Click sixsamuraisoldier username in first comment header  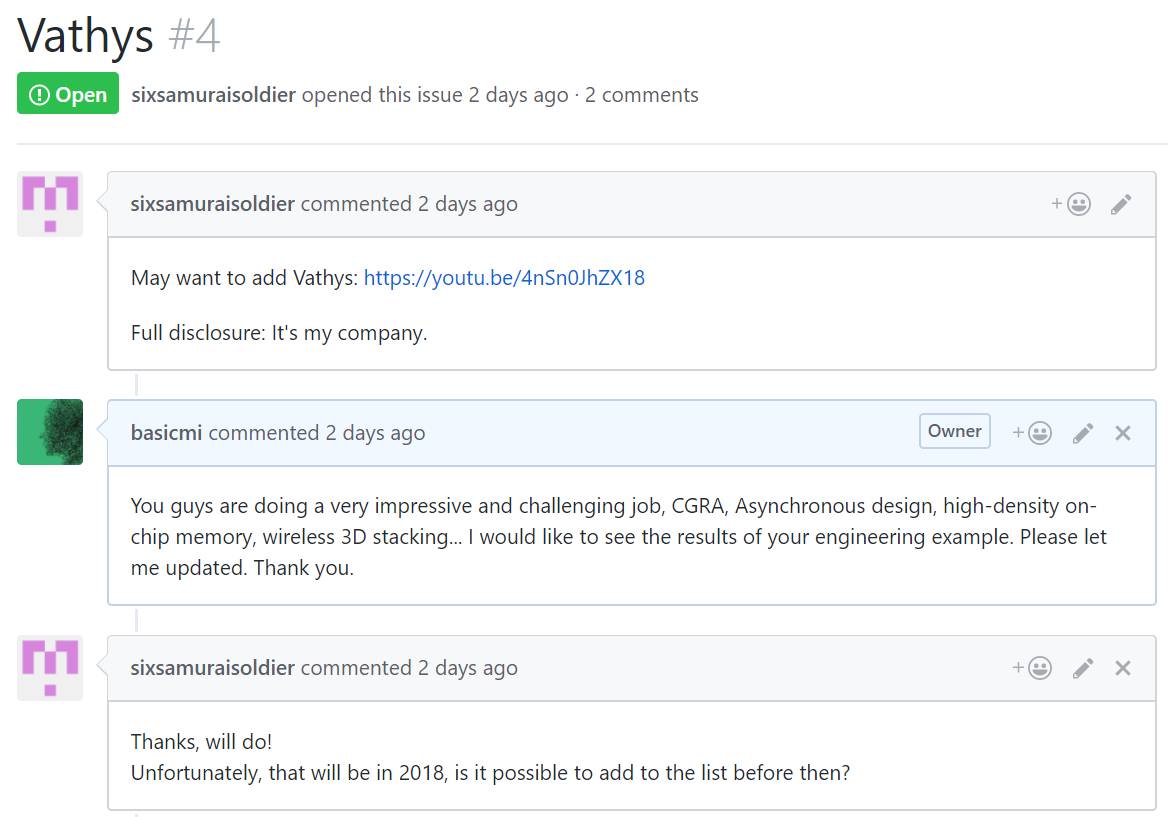coord(212,204)
